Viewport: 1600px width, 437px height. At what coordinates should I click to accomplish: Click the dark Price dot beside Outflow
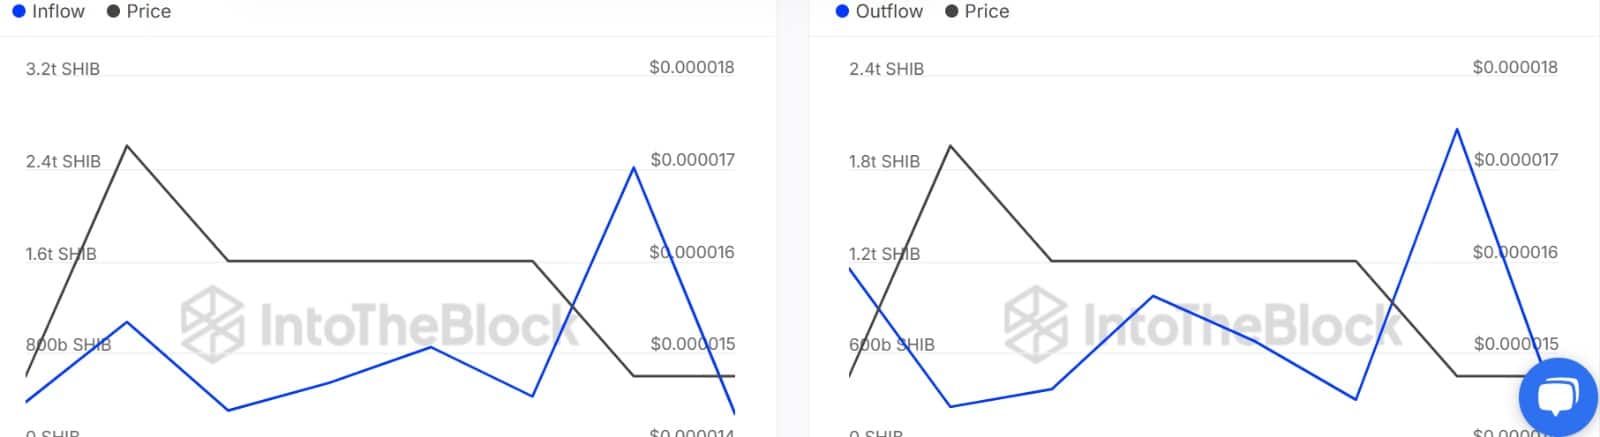(x=952, y=11)
